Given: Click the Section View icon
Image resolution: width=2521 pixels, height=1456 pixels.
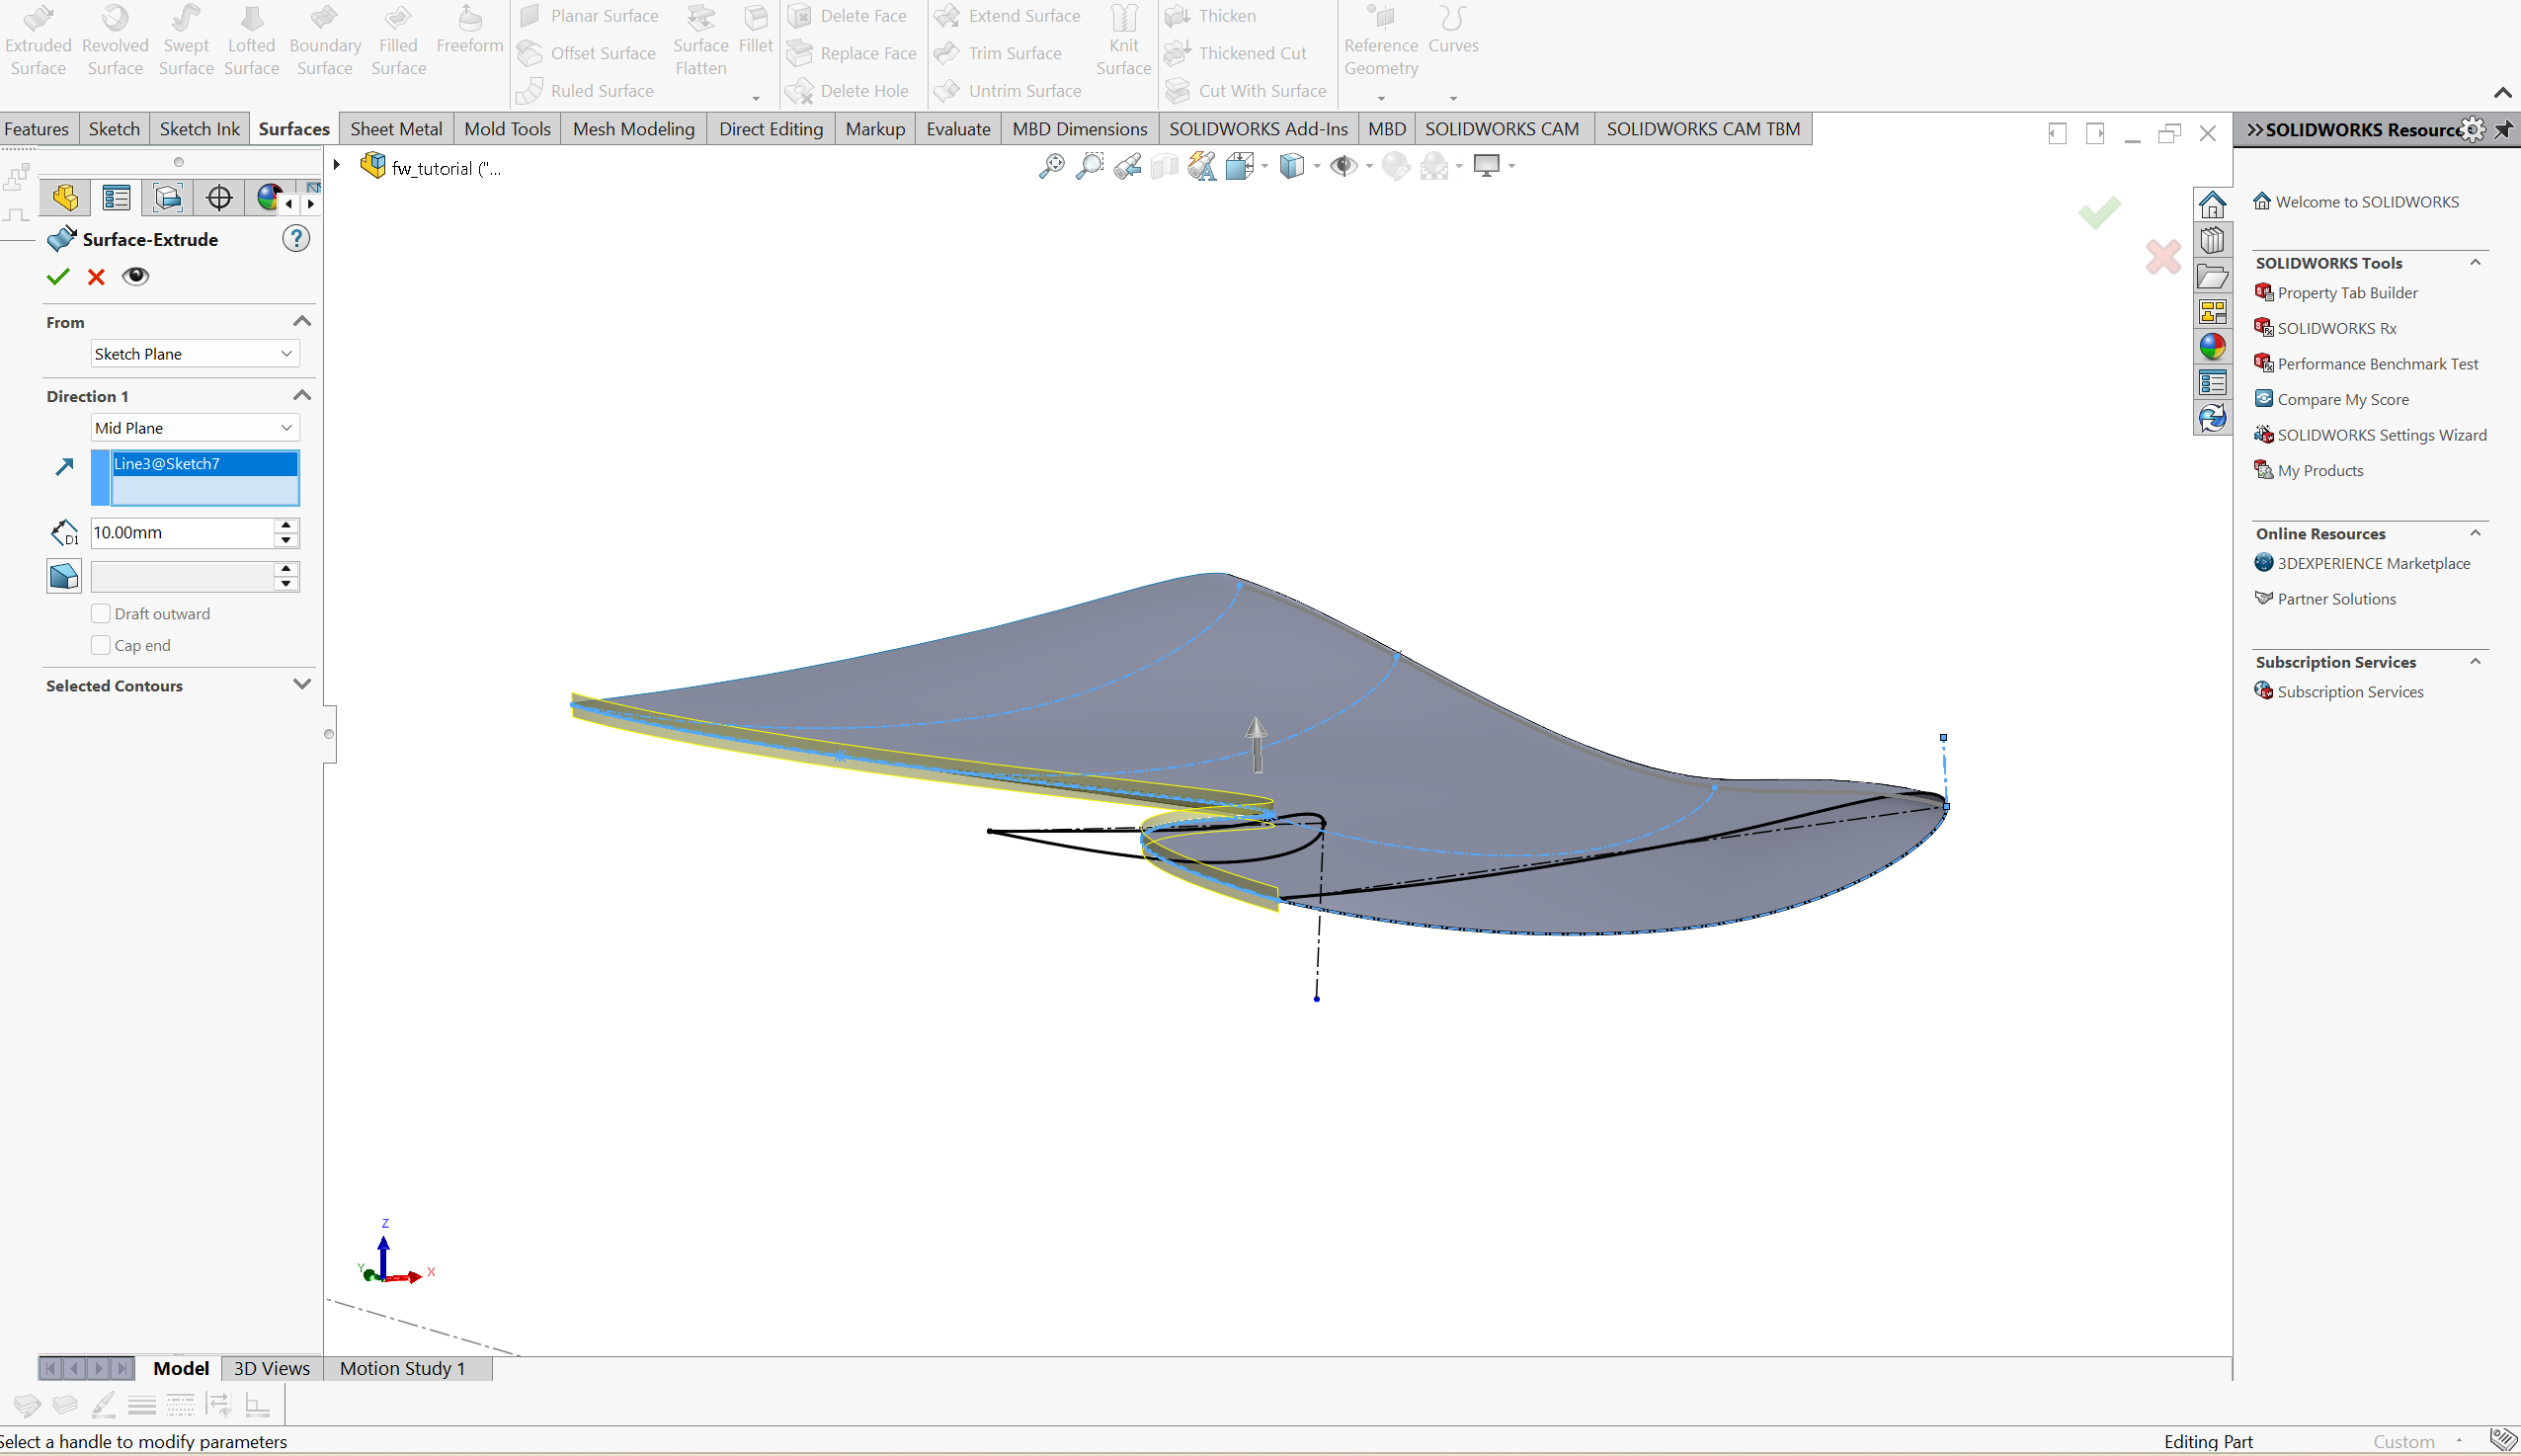Looking at the screenshot, I should click(x=1165, y=167).
